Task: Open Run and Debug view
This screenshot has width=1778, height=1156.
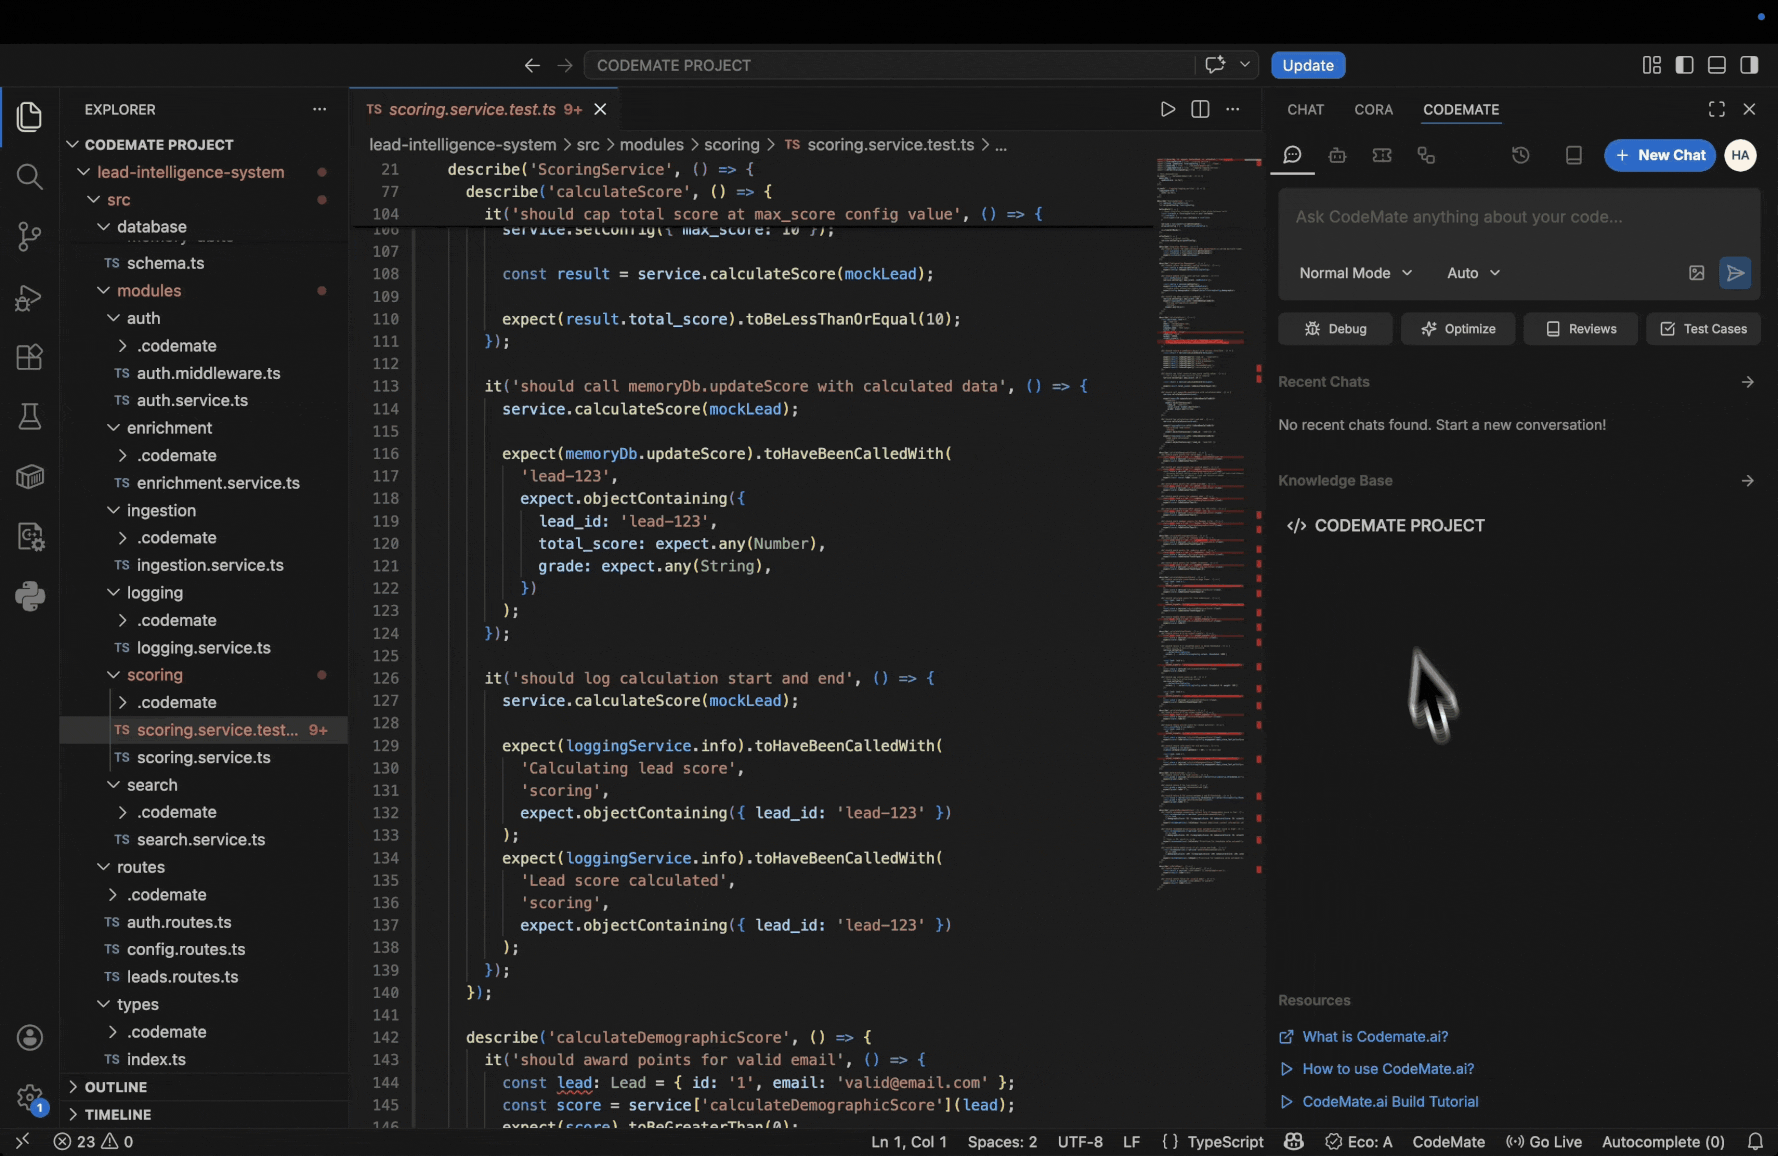Action: [30, 297]
